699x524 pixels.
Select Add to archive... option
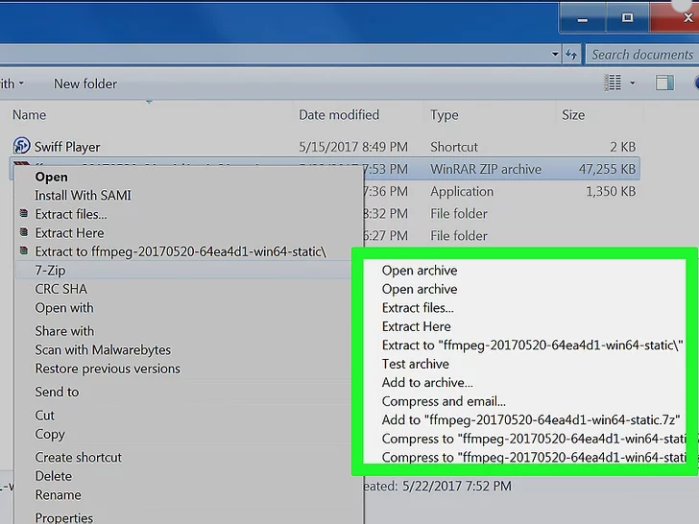tap(427, 383)
